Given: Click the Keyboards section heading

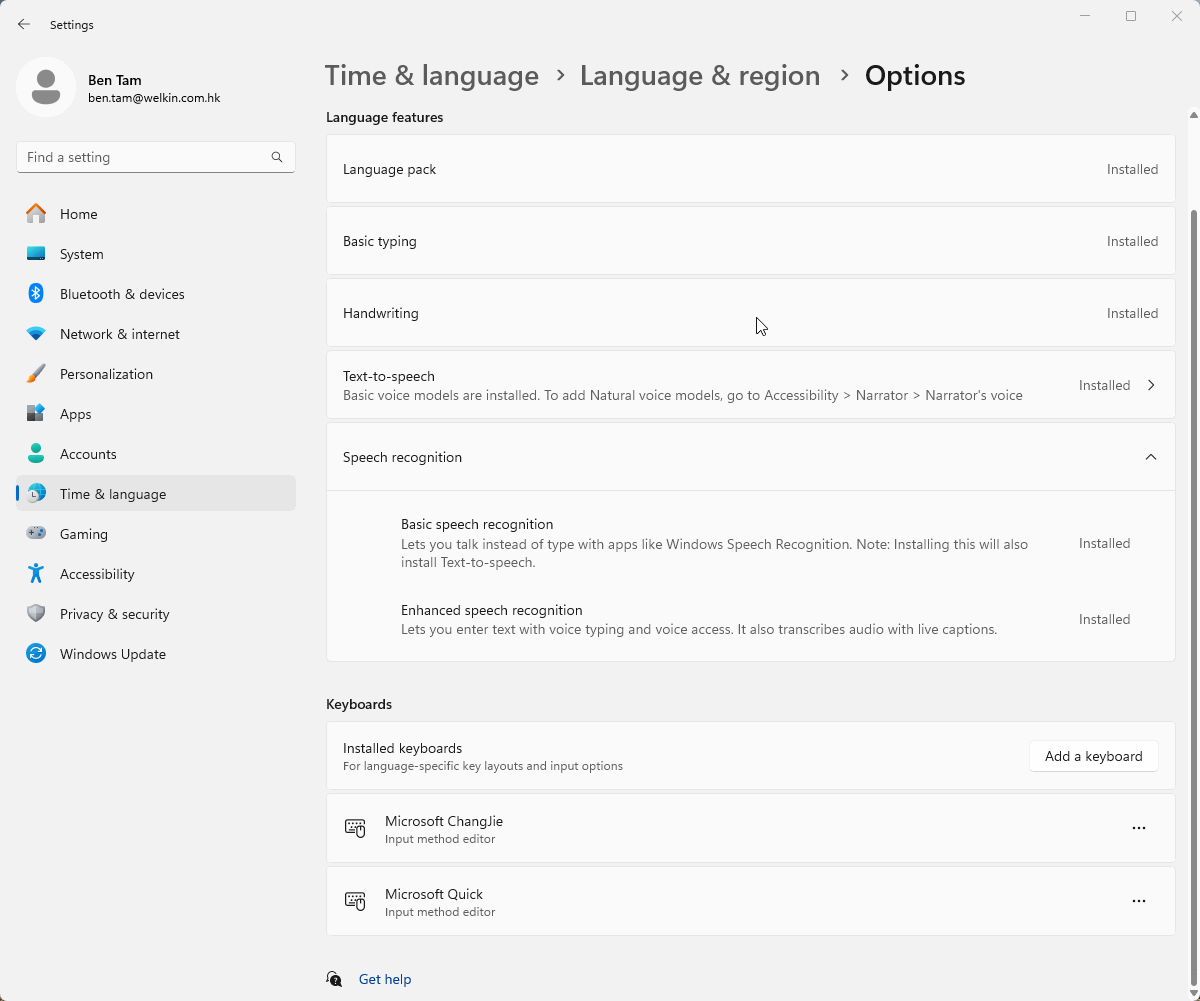Looking at the screenshot, I should (x=359, y=704).
